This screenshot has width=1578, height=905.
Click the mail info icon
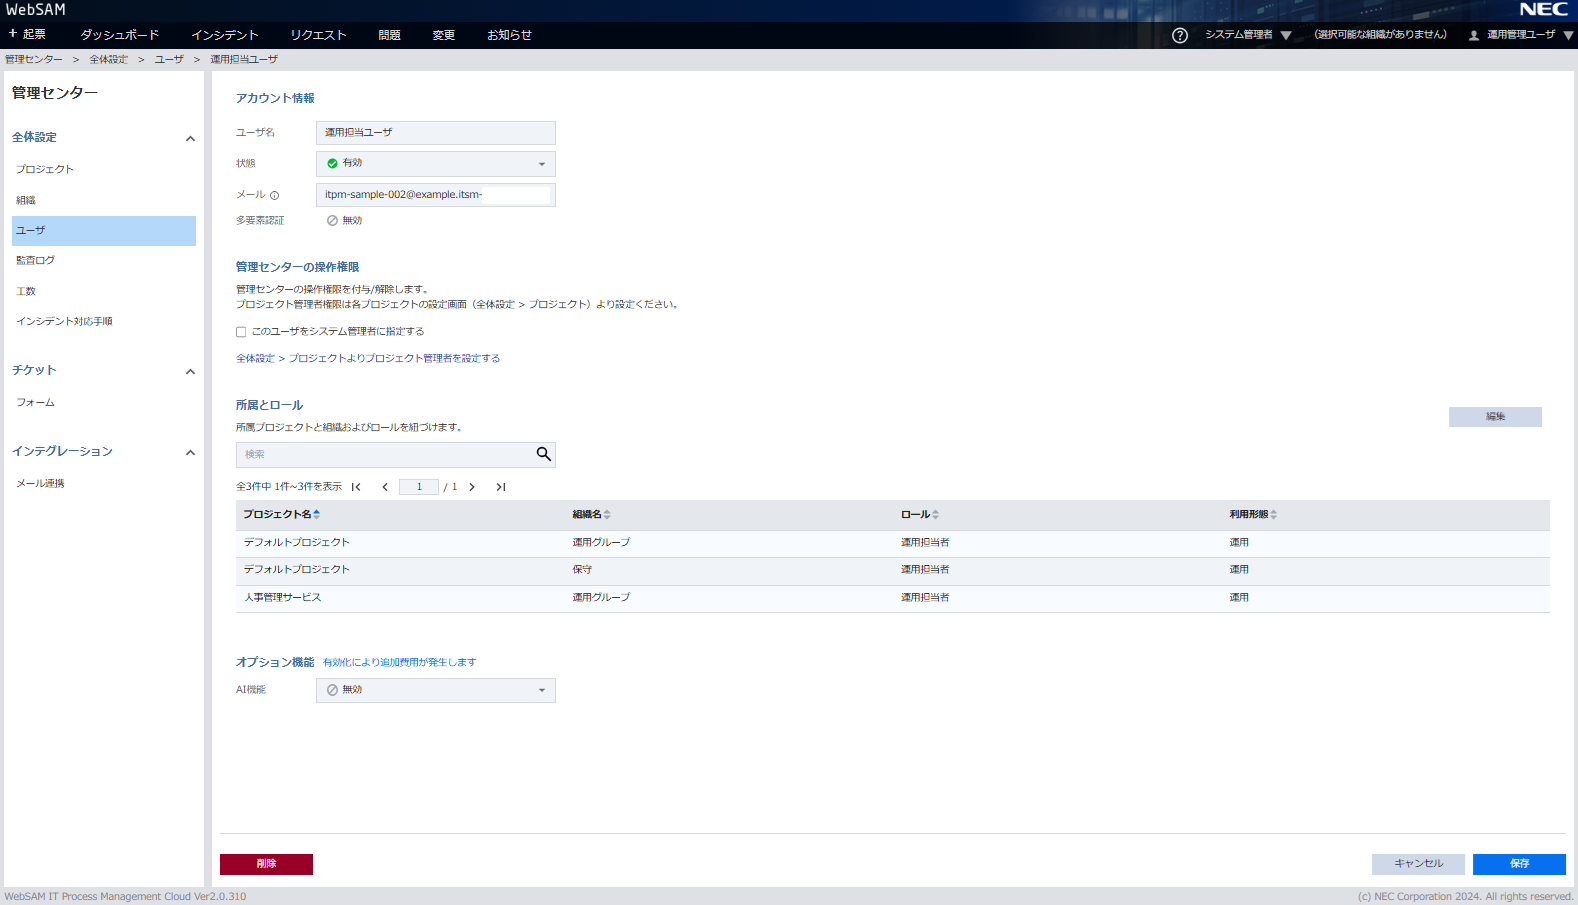[x=274, y=196]
